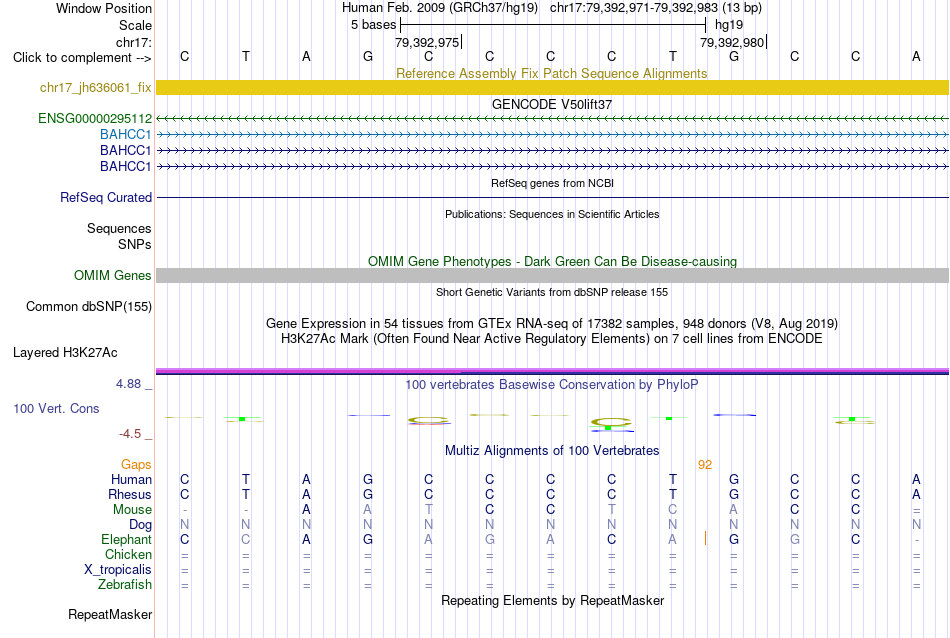
Task: Click the 79,392,975 position marker
Action: (428, 42)
